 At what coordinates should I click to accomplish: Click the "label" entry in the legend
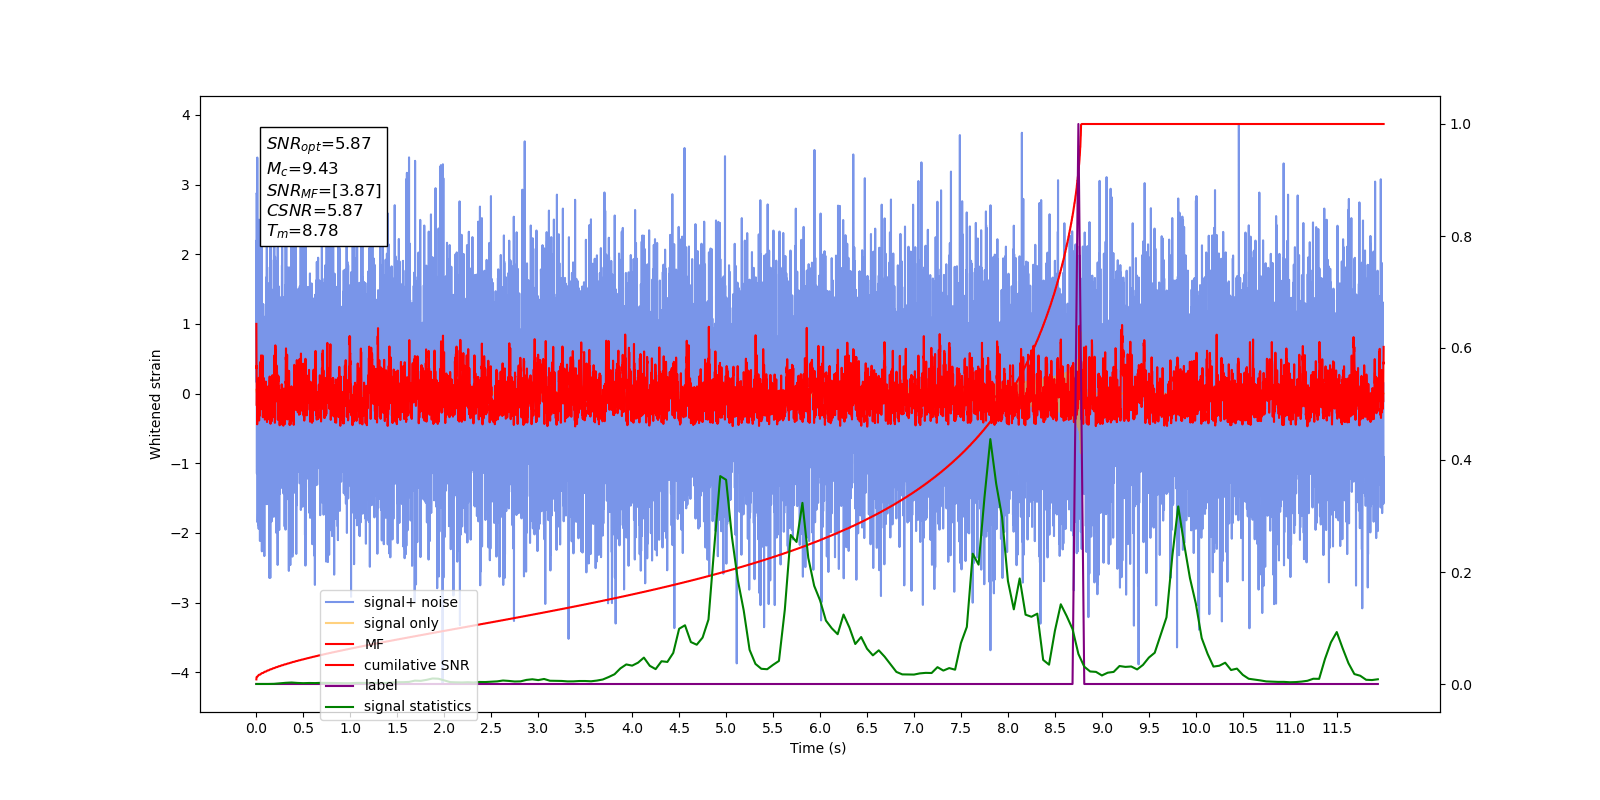click(x=380, y=685)
